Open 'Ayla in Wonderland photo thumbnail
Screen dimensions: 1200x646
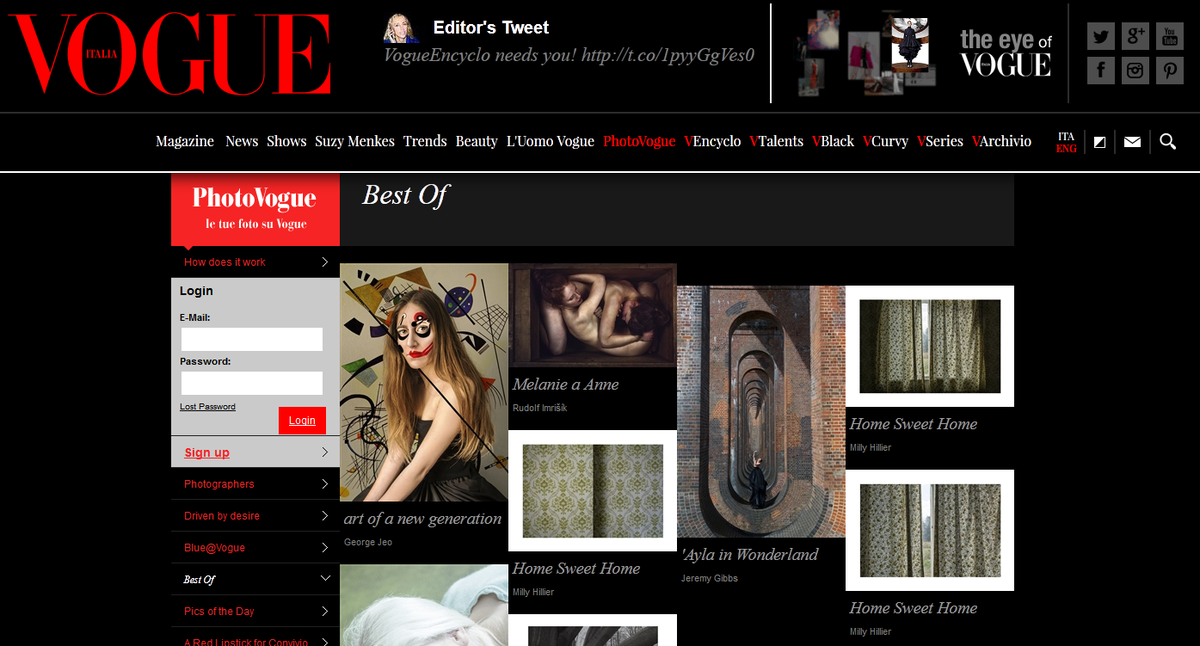click(761, 412)
